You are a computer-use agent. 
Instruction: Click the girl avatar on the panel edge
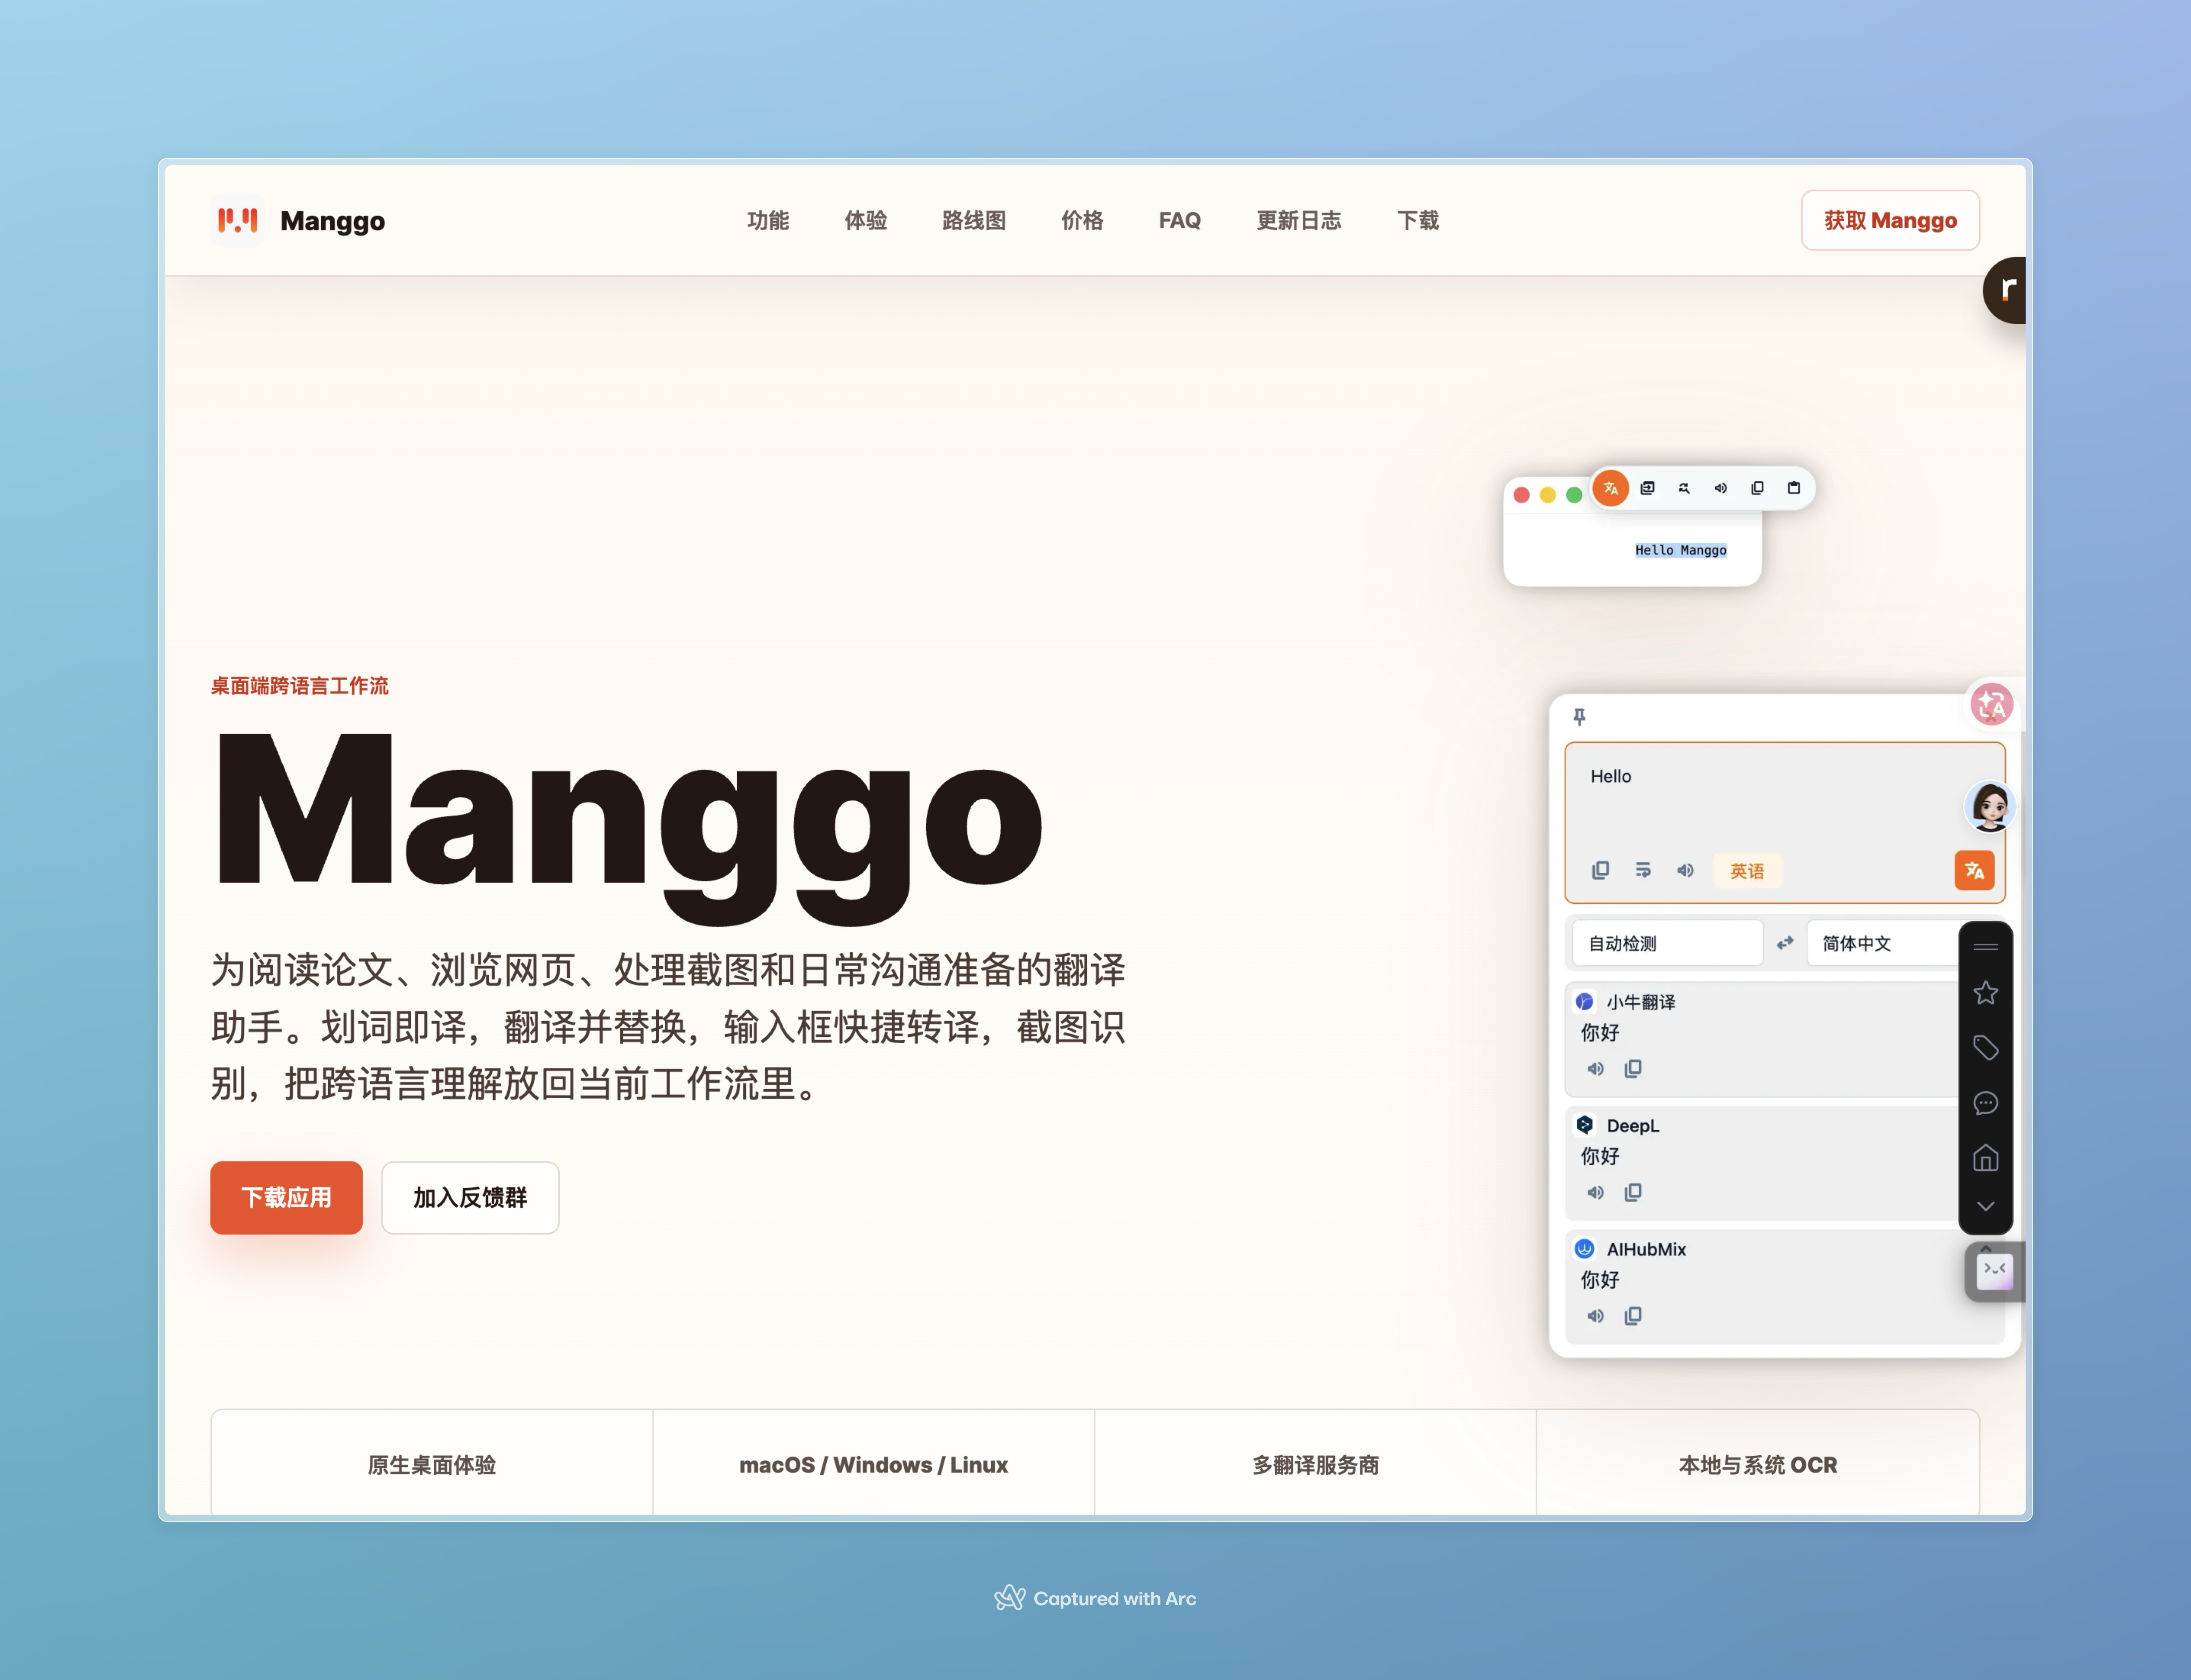tap(1990, 806)
